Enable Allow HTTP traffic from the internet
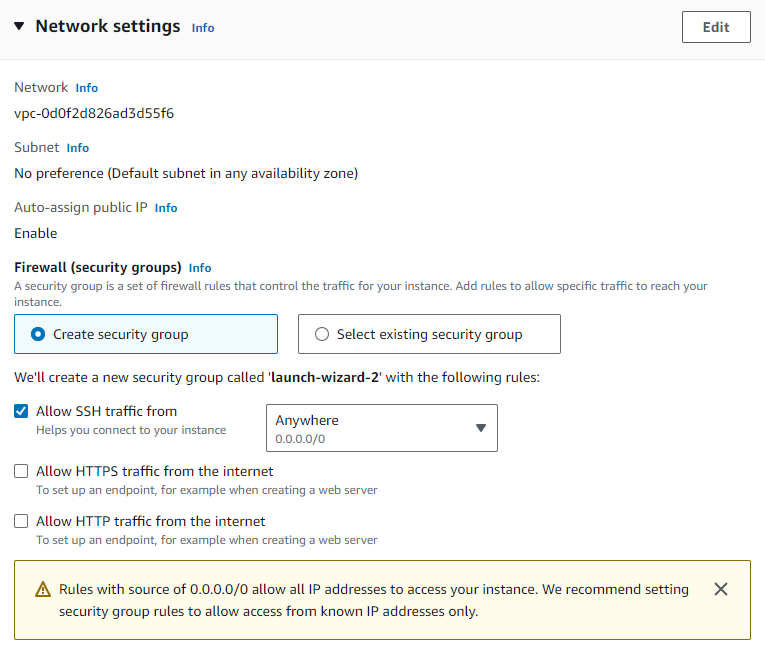Screen dimensions: 765x646 pyautogui.click(x=21, y=521)
